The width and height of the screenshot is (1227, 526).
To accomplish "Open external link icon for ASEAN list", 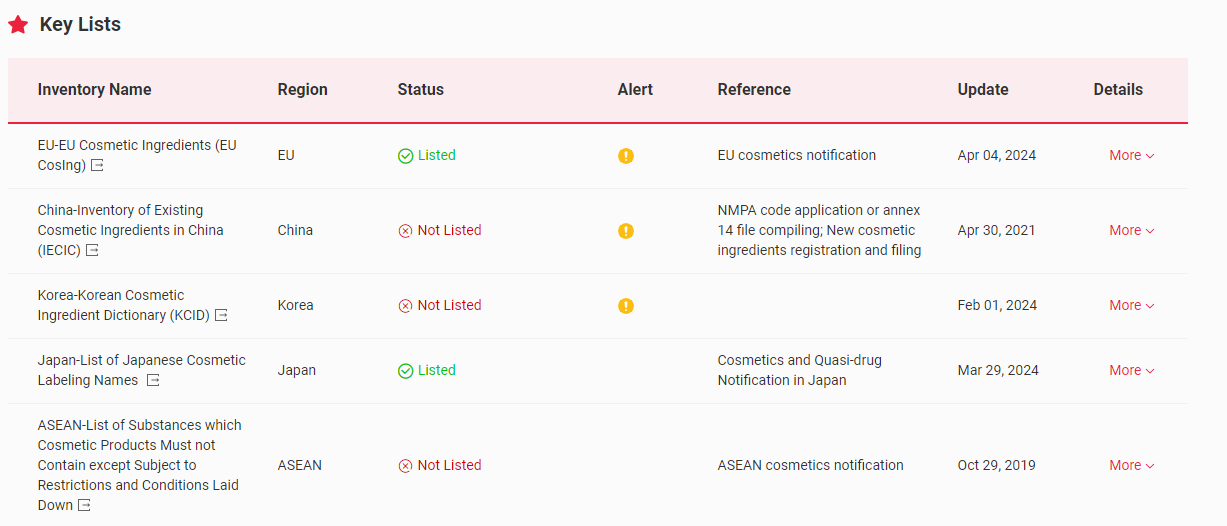I will (x=84, y=506).
